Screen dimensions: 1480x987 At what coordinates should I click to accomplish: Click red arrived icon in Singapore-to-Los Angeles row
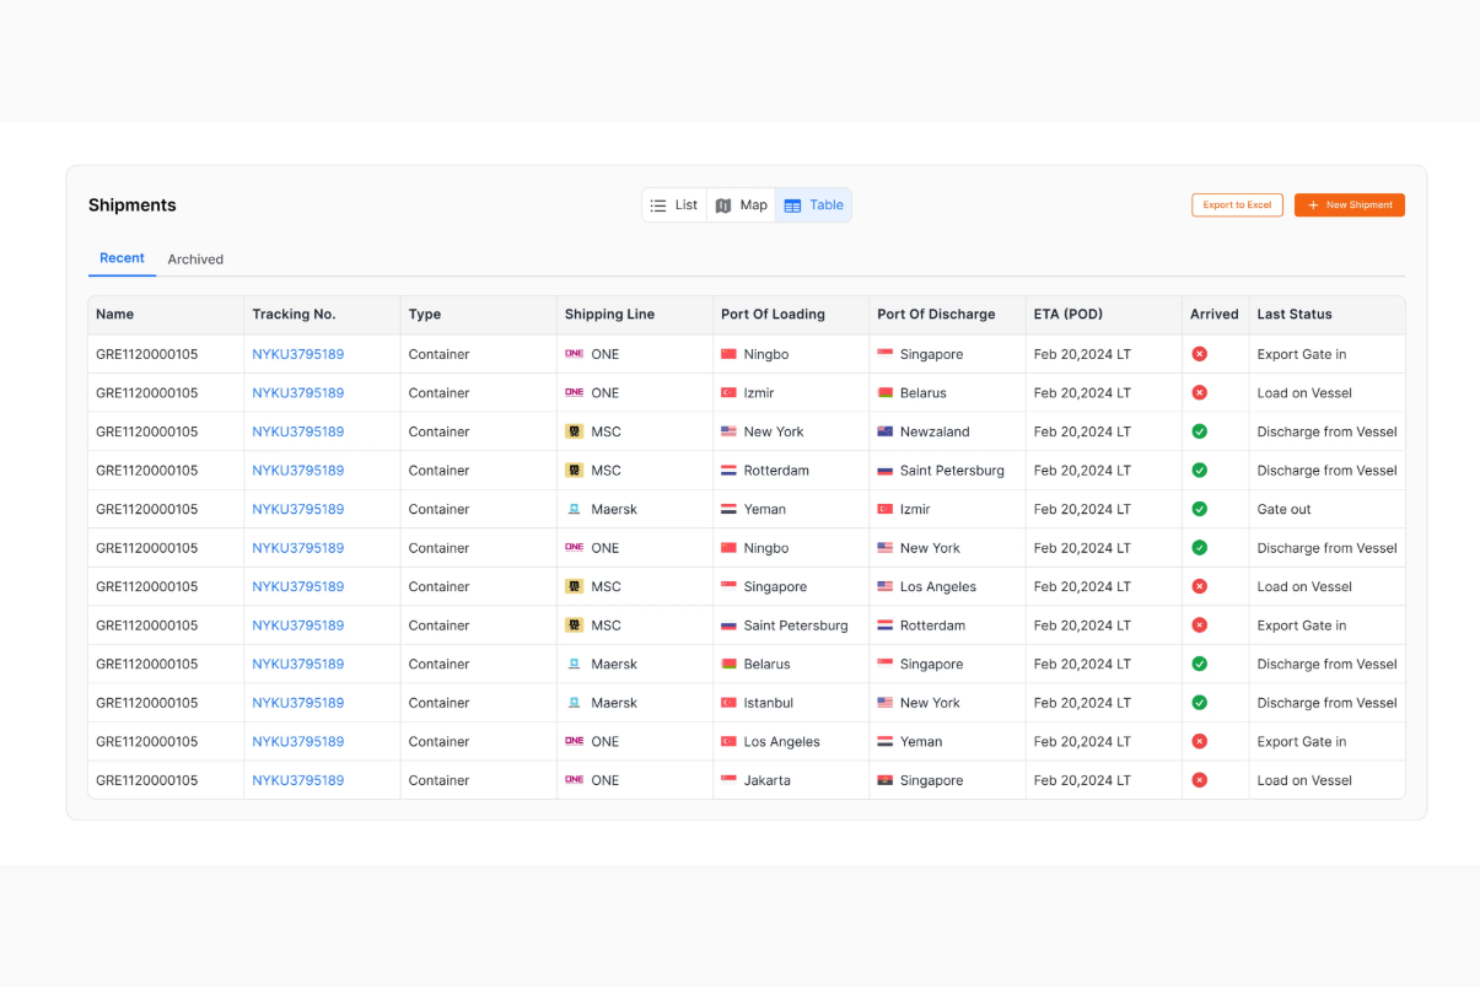tap(1200, 587)
